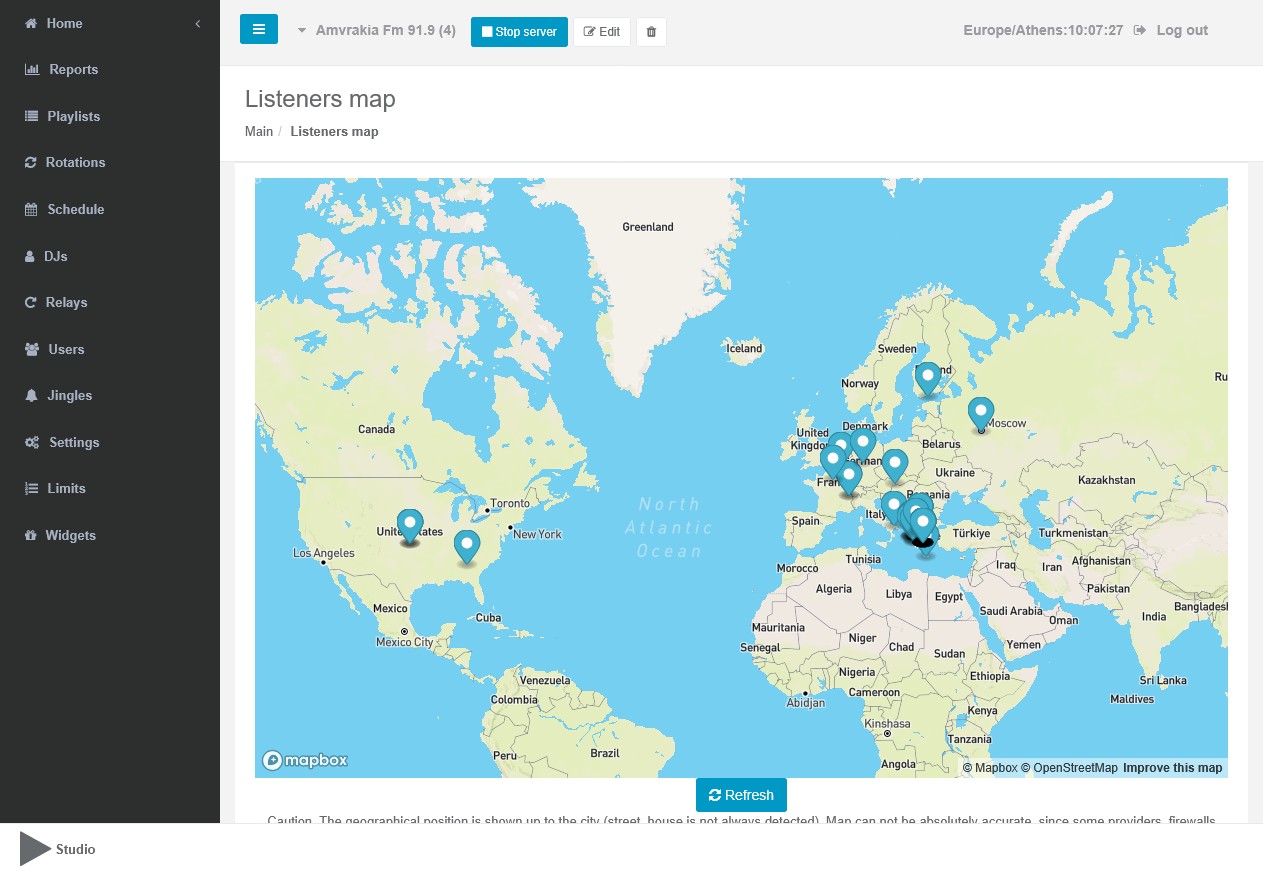Screen dimensions: 1263x871
Task: Log out of the panel
Action: pos(1171,31)
